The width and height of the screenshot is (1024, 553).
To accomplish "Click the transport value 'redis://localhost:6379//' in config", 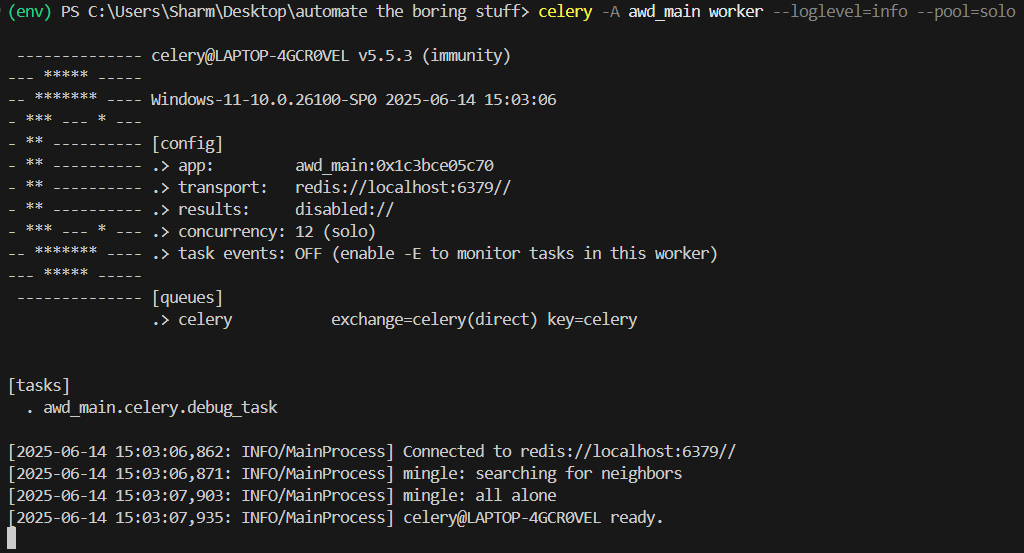I will (x=403, y=187).
